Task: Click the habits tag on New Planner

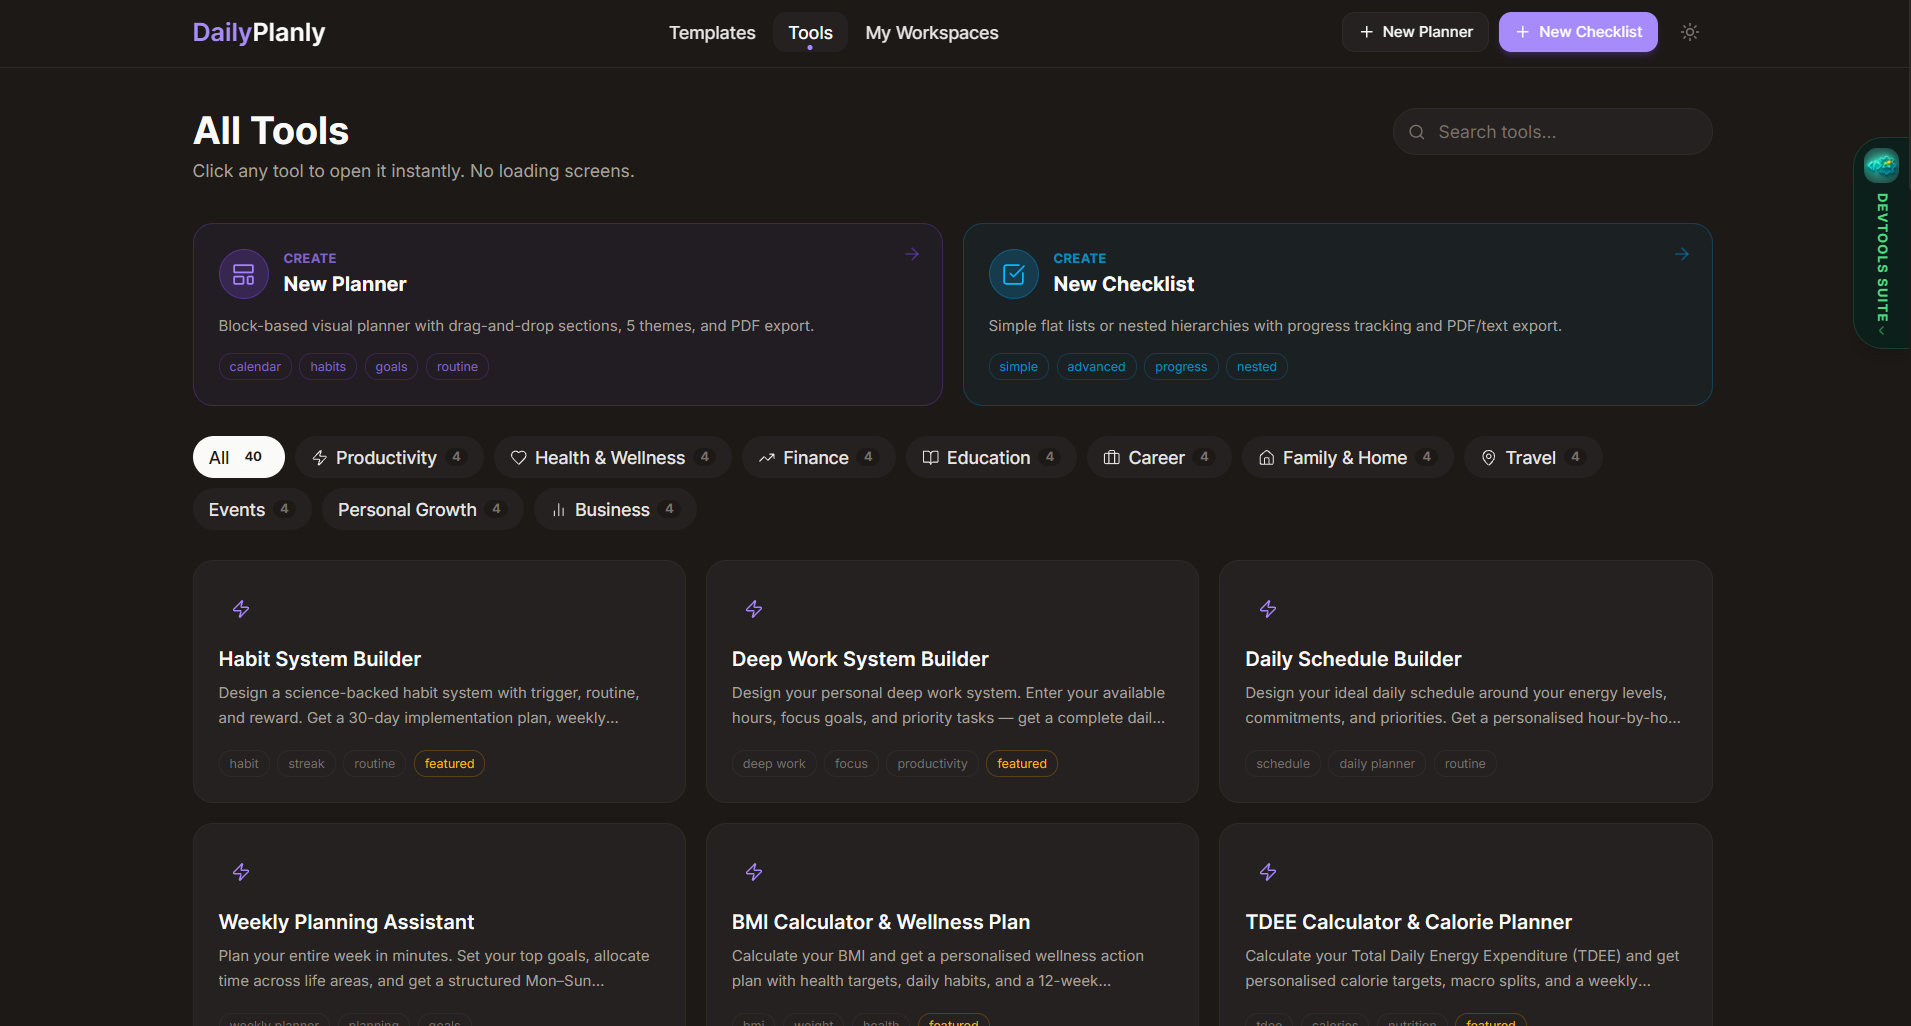Action: (x=328, y=367)
